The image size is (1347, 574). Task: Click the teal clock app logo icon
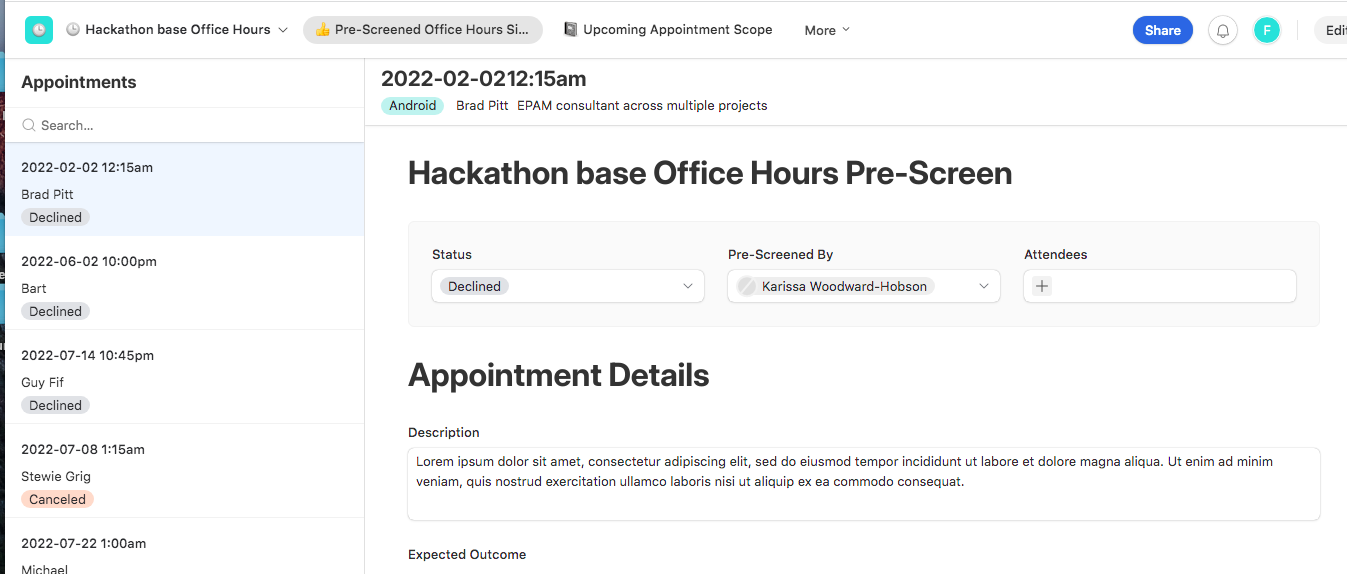(x=39, y=30)
